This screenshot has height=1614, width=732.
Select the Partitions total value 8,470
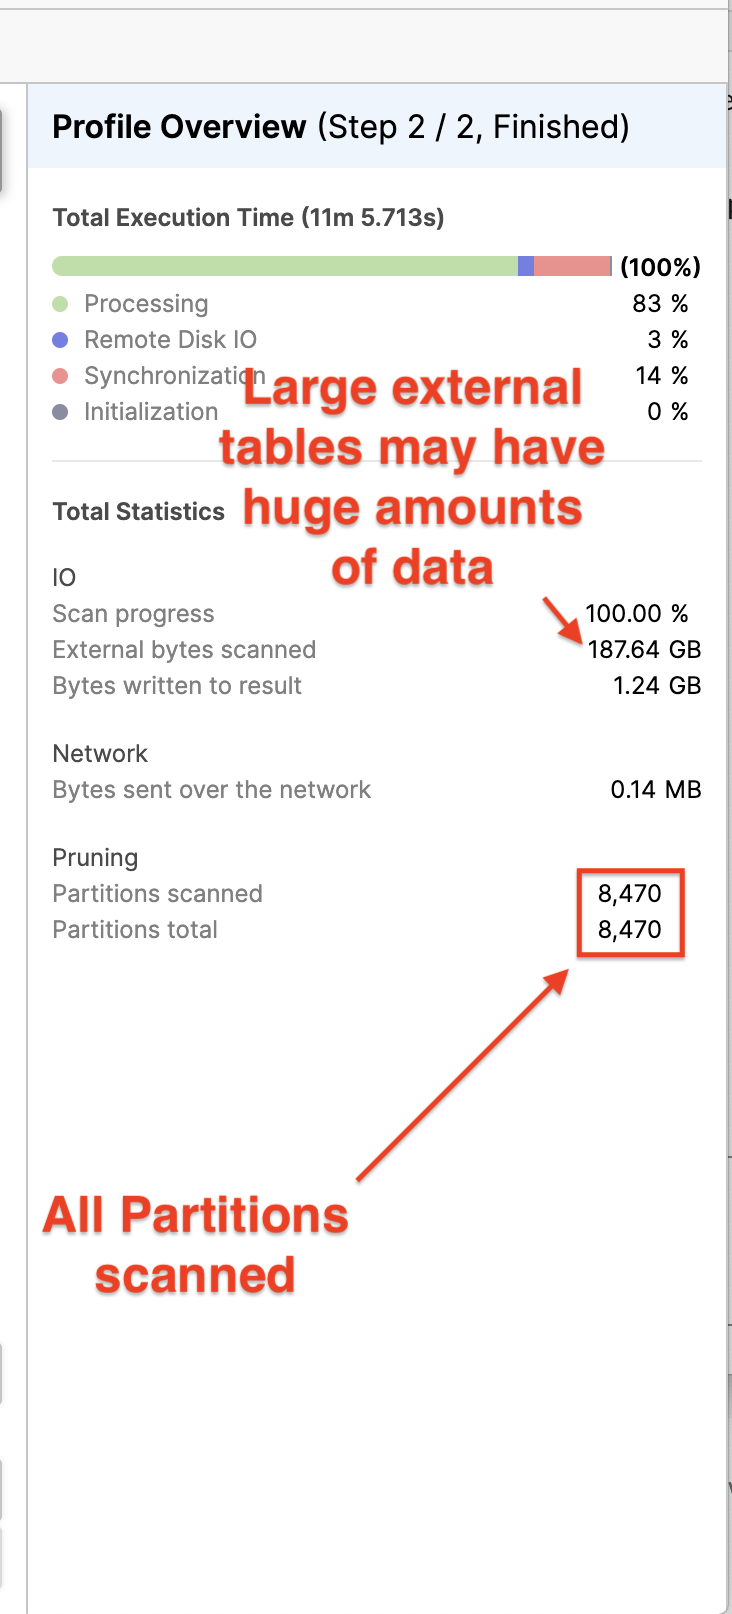(x=630, y=930)
